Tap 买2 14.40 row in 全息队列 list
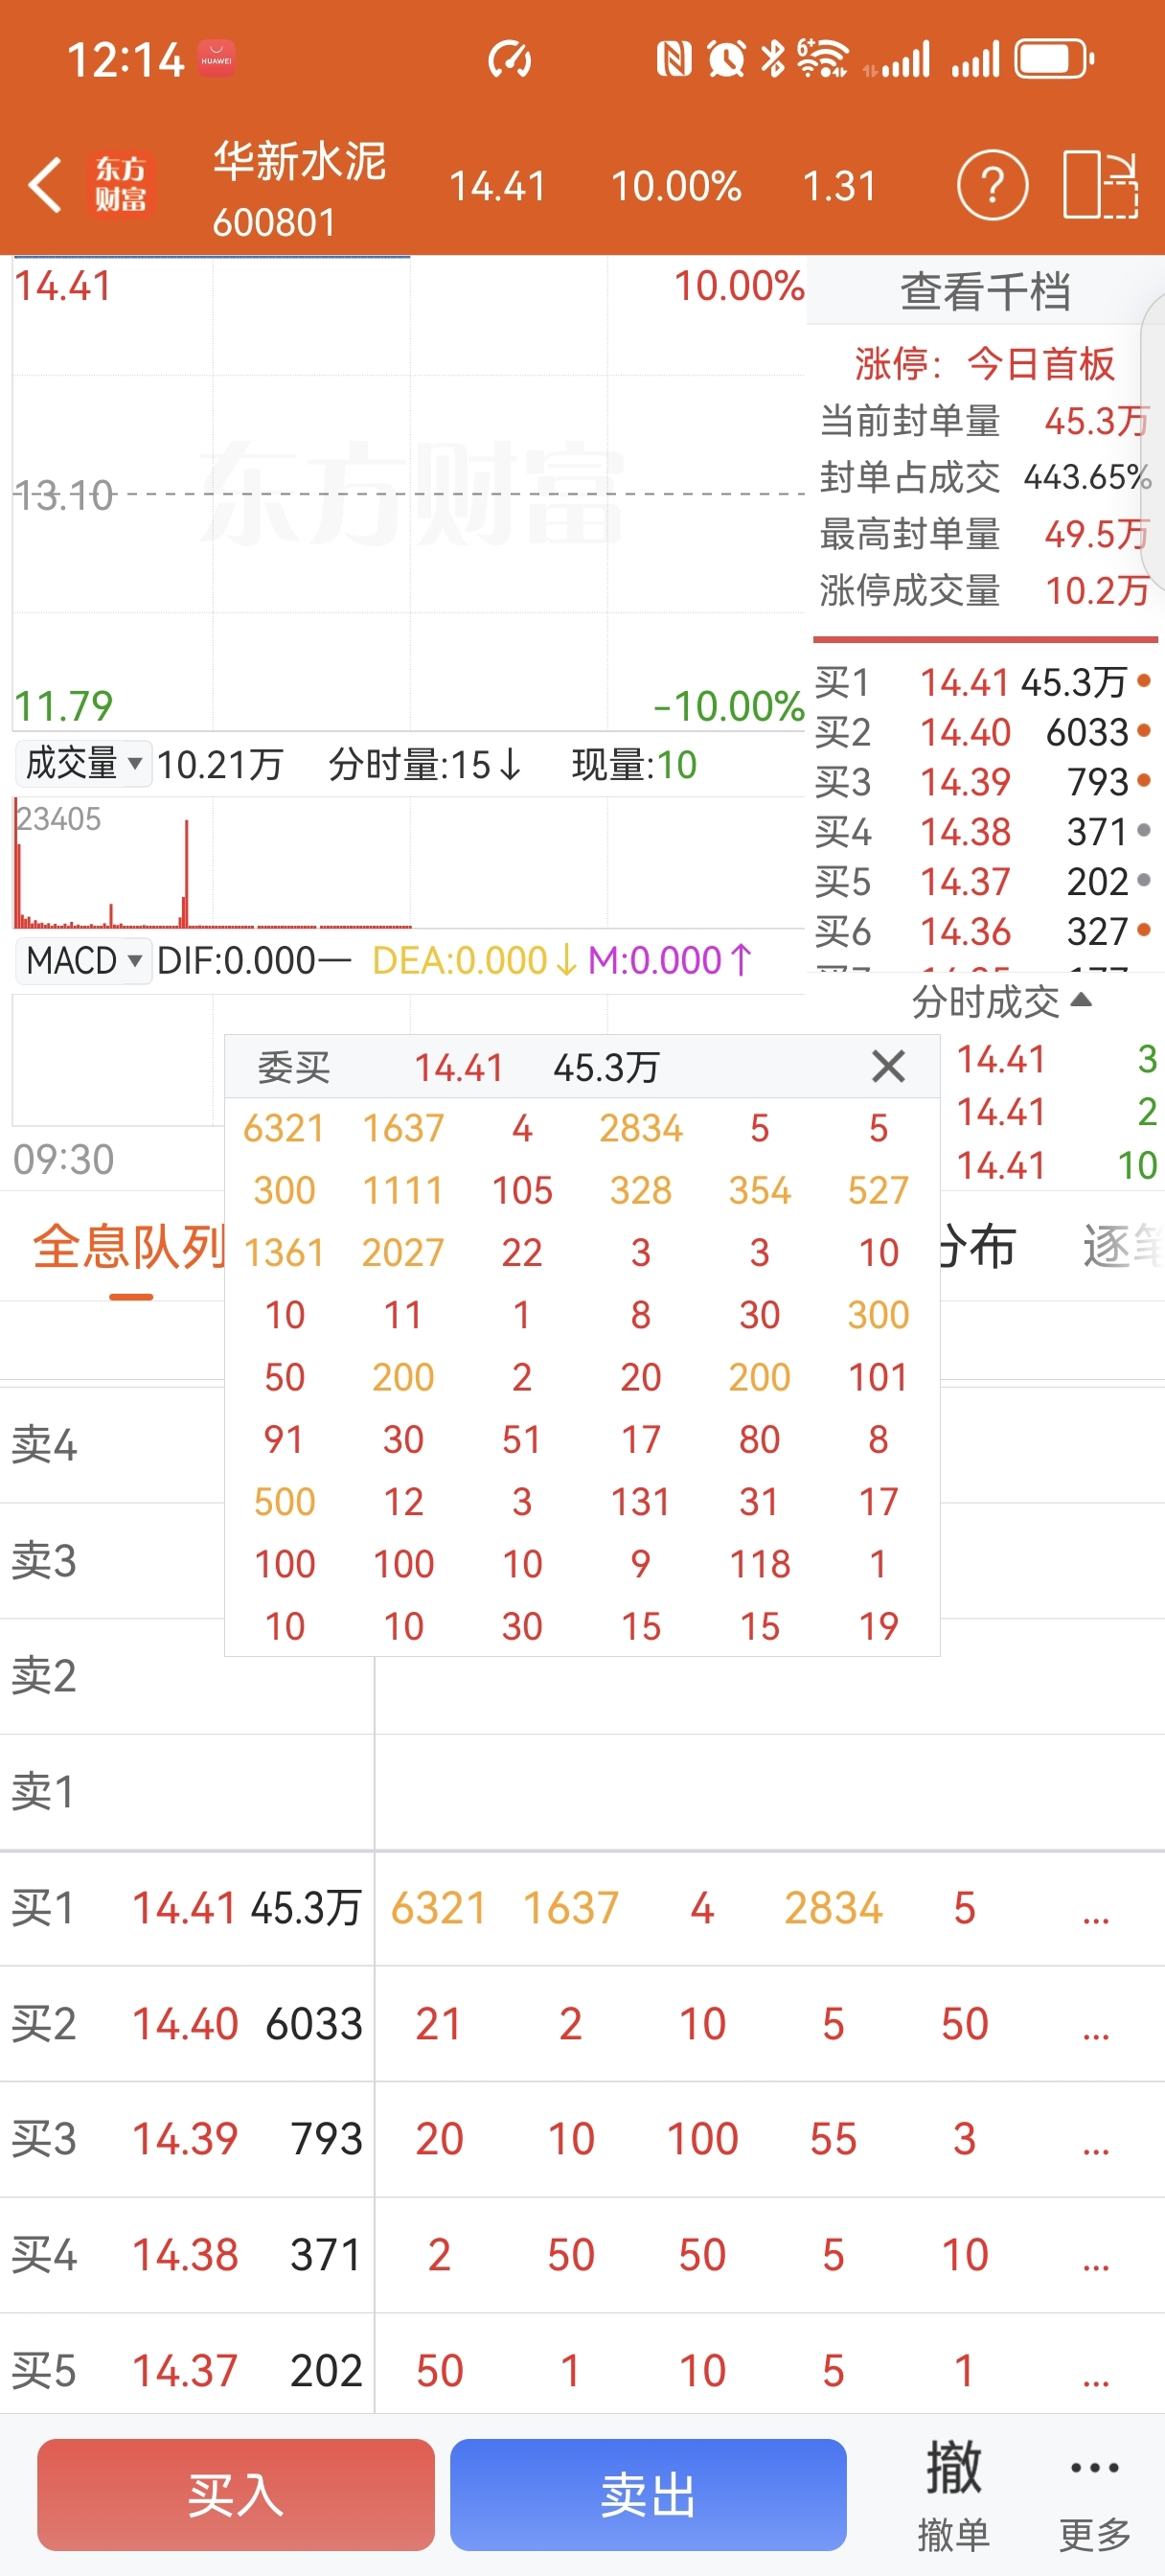1165x2576 pixels. (582, 2024)
